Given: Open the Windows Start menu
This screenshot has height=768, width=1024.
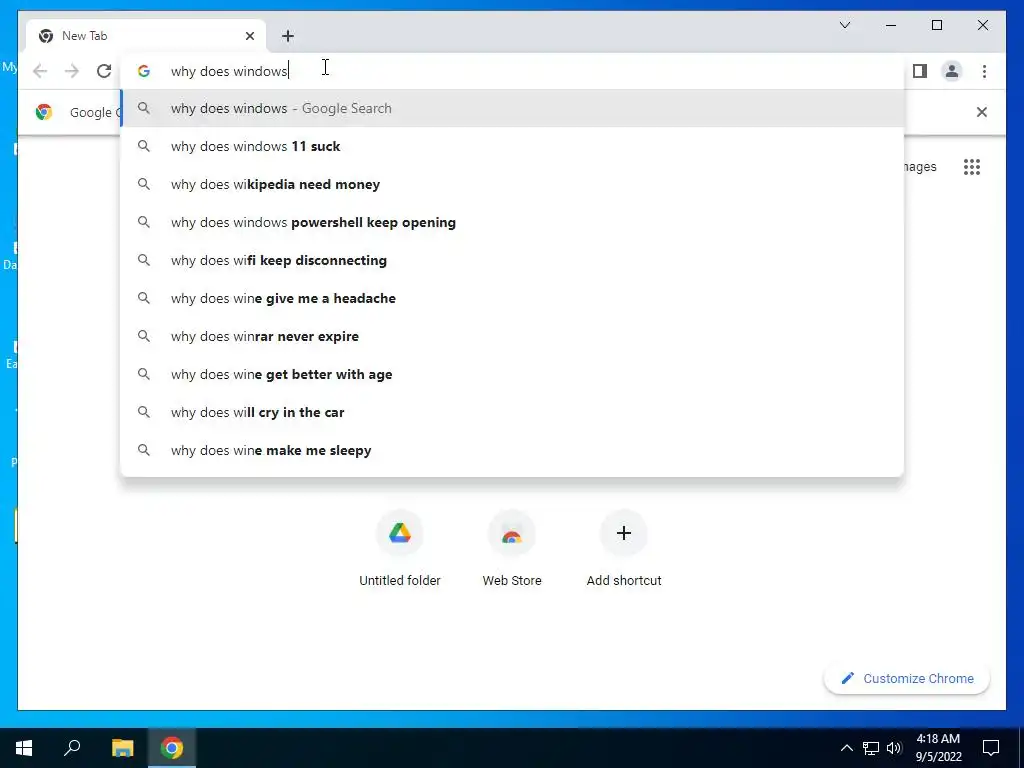Looking at the screenshot, I should [x=24, y=748].
